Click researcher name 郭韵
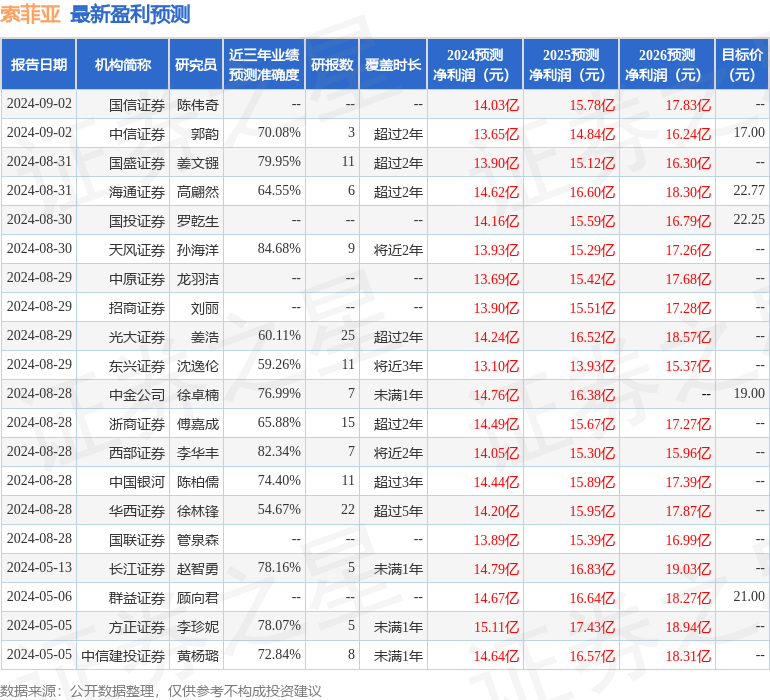 tap(205, 134)
